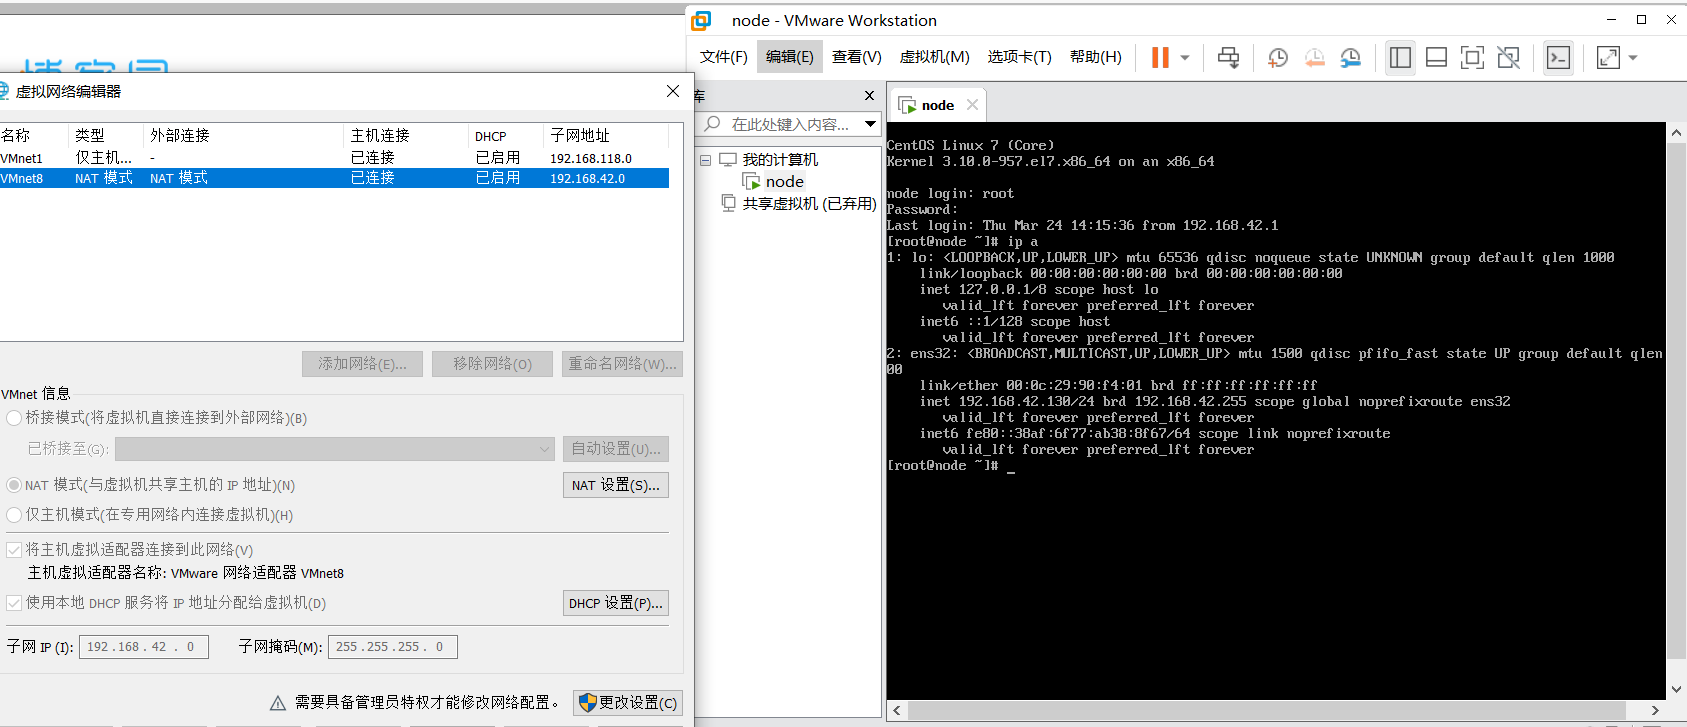Click the stretch guest display icon
Viewport: 1687px width, 727px height.
1608,58
